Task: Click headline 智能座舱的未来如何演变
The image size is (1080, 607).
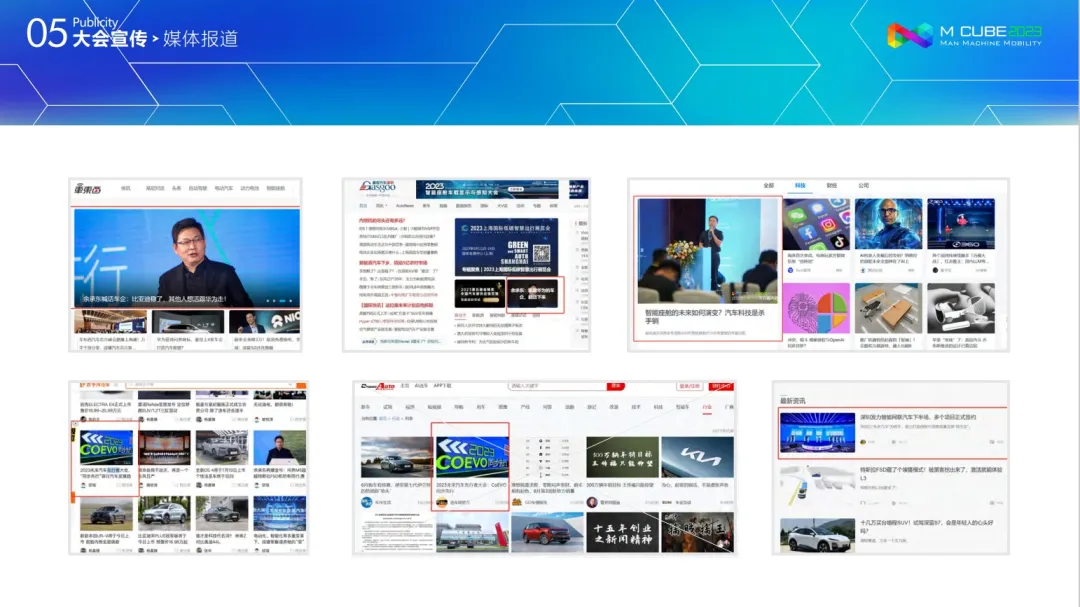Action: coord(705,316)
